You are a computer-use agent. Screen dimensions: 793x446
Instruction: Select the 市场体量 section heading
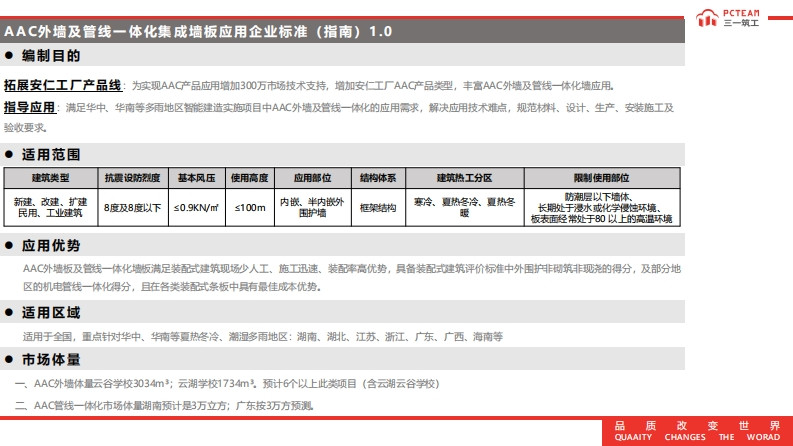click(51, 360)
